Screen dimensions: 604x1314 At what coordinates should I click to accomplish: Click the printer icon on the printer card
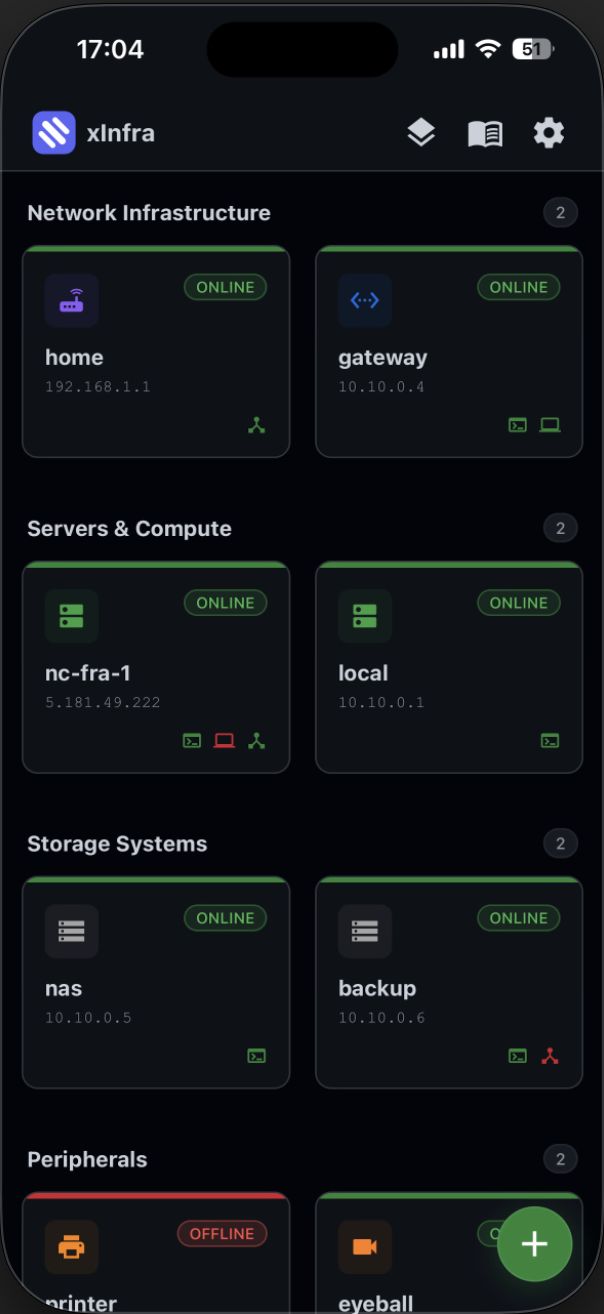(71, 1247)
